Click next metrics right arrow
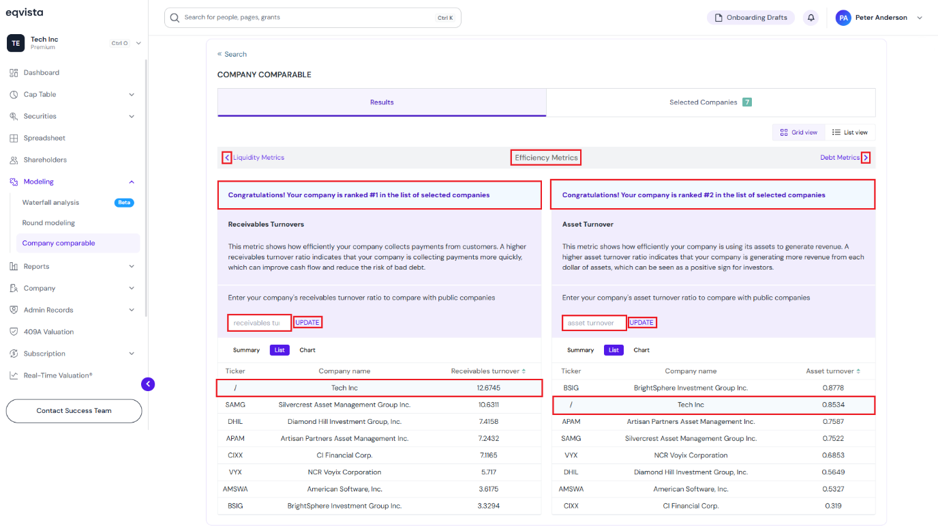This screenshot has width=938, height=529. pos(866,157)
